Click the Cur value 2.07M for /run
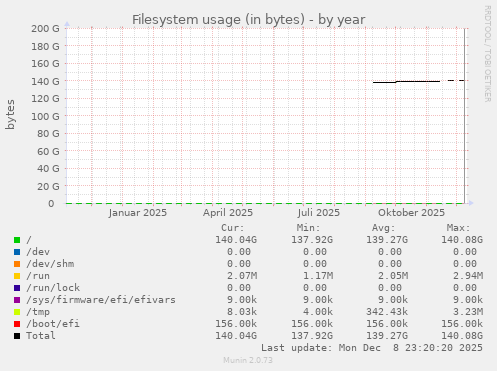The height and width of the screenshot is (371, 497). [x=242, y=276]
